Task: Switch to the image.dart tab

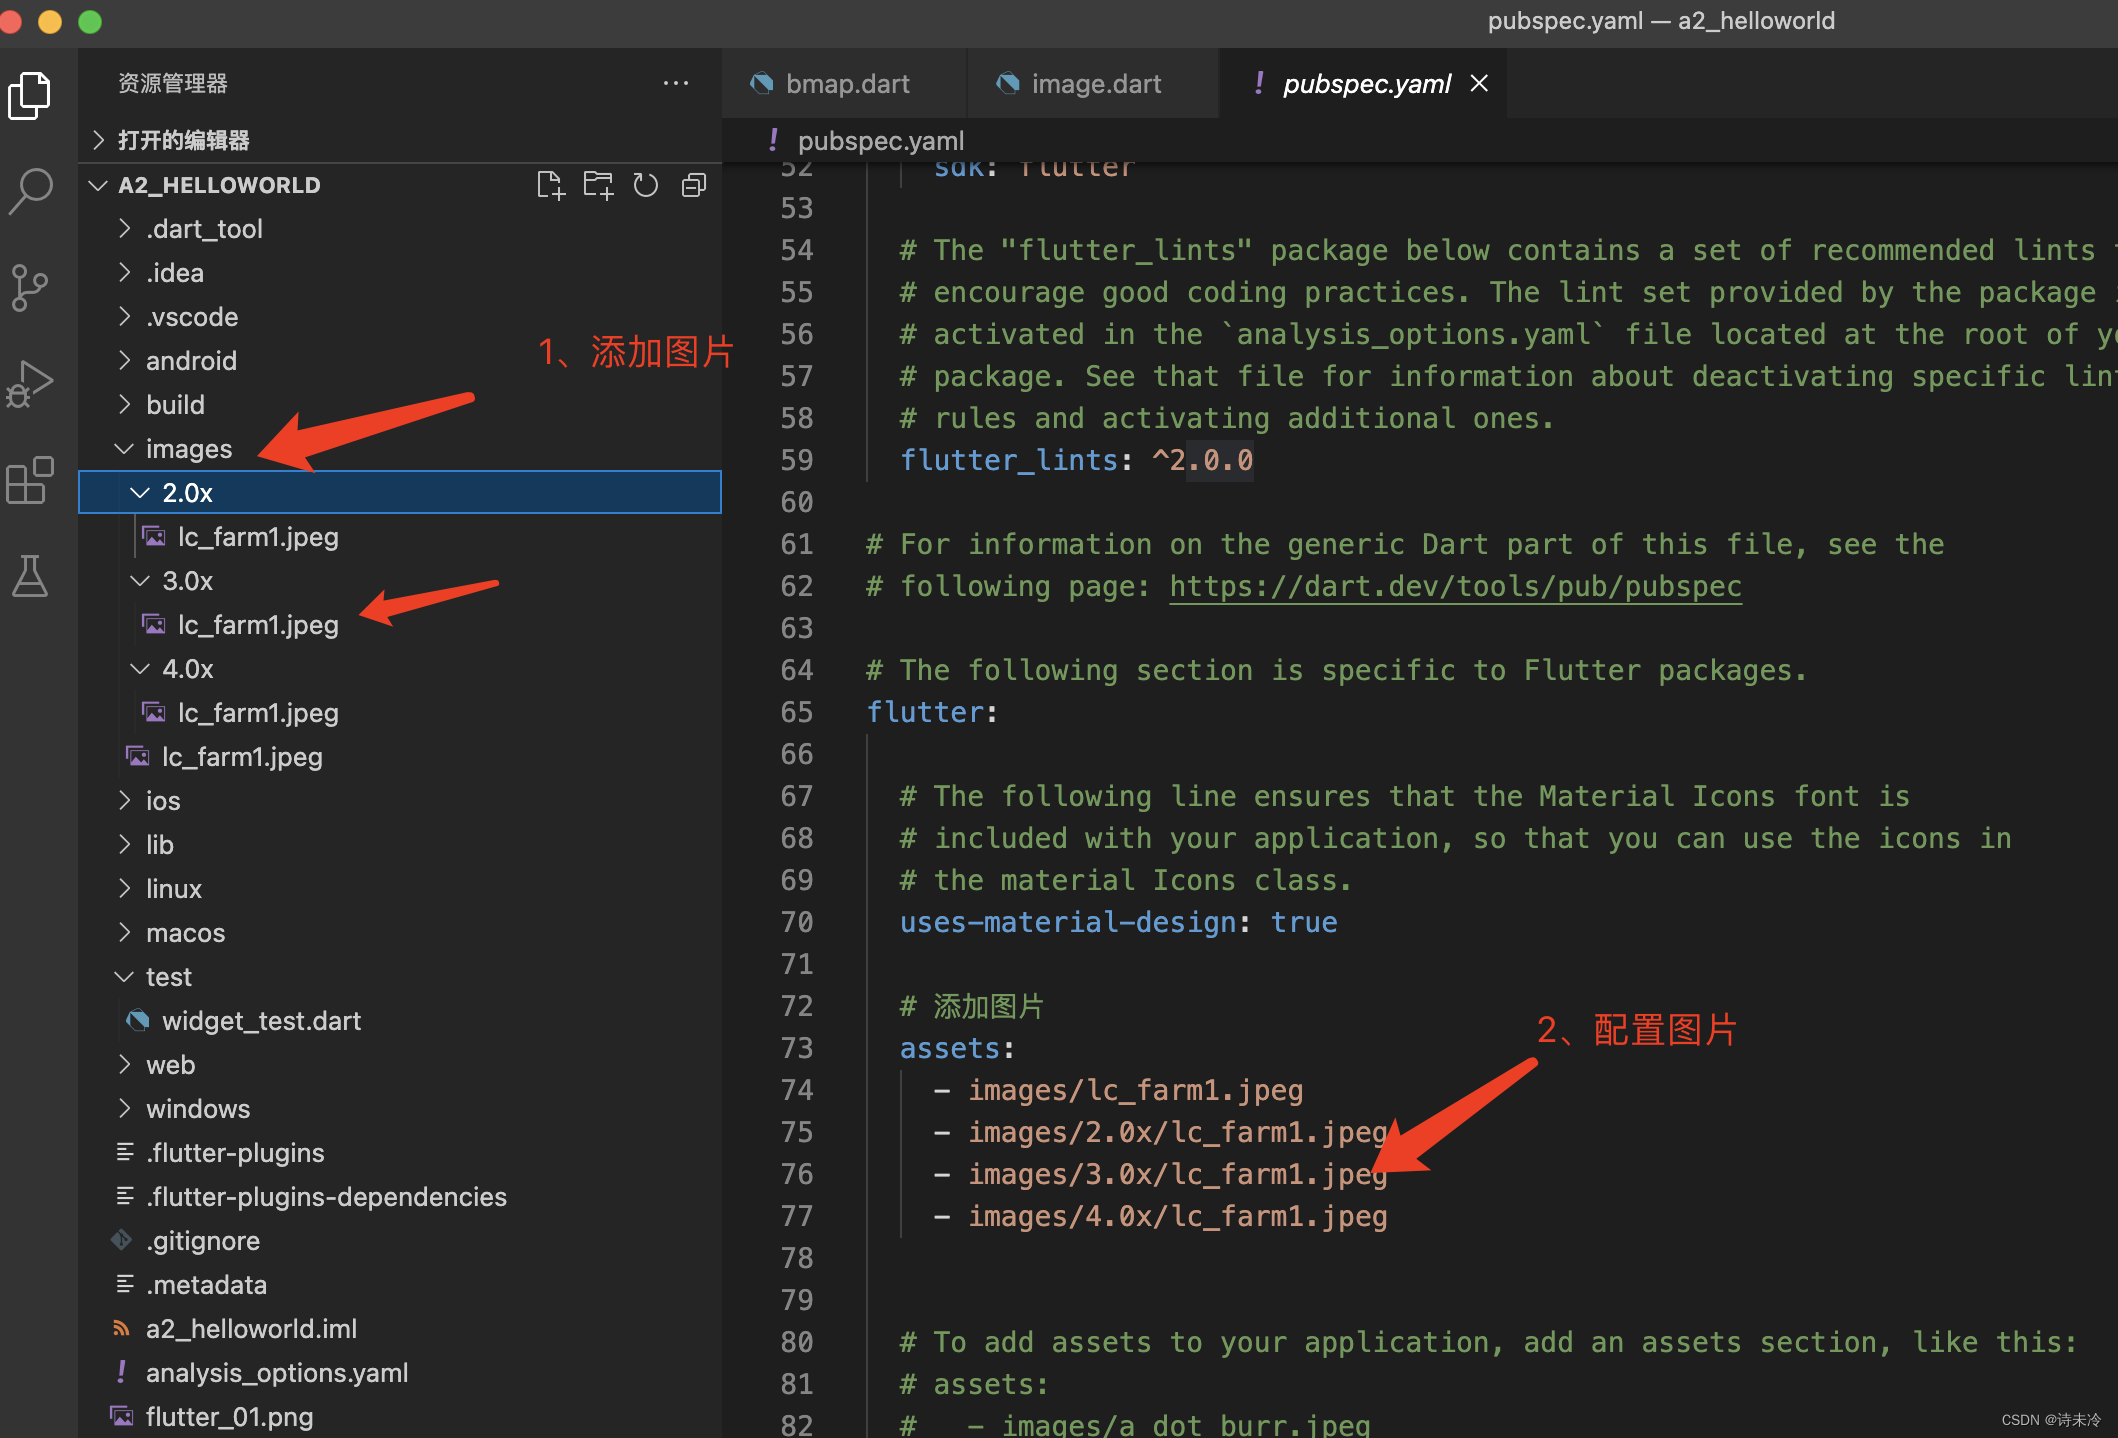Action: pos(1095,84)
